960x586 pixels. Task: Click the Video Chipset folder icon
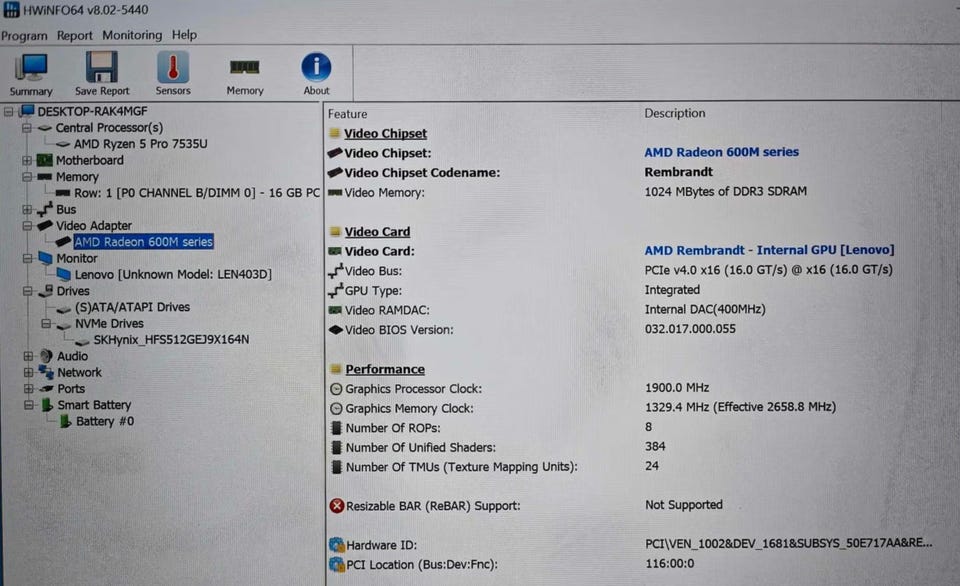335,133
